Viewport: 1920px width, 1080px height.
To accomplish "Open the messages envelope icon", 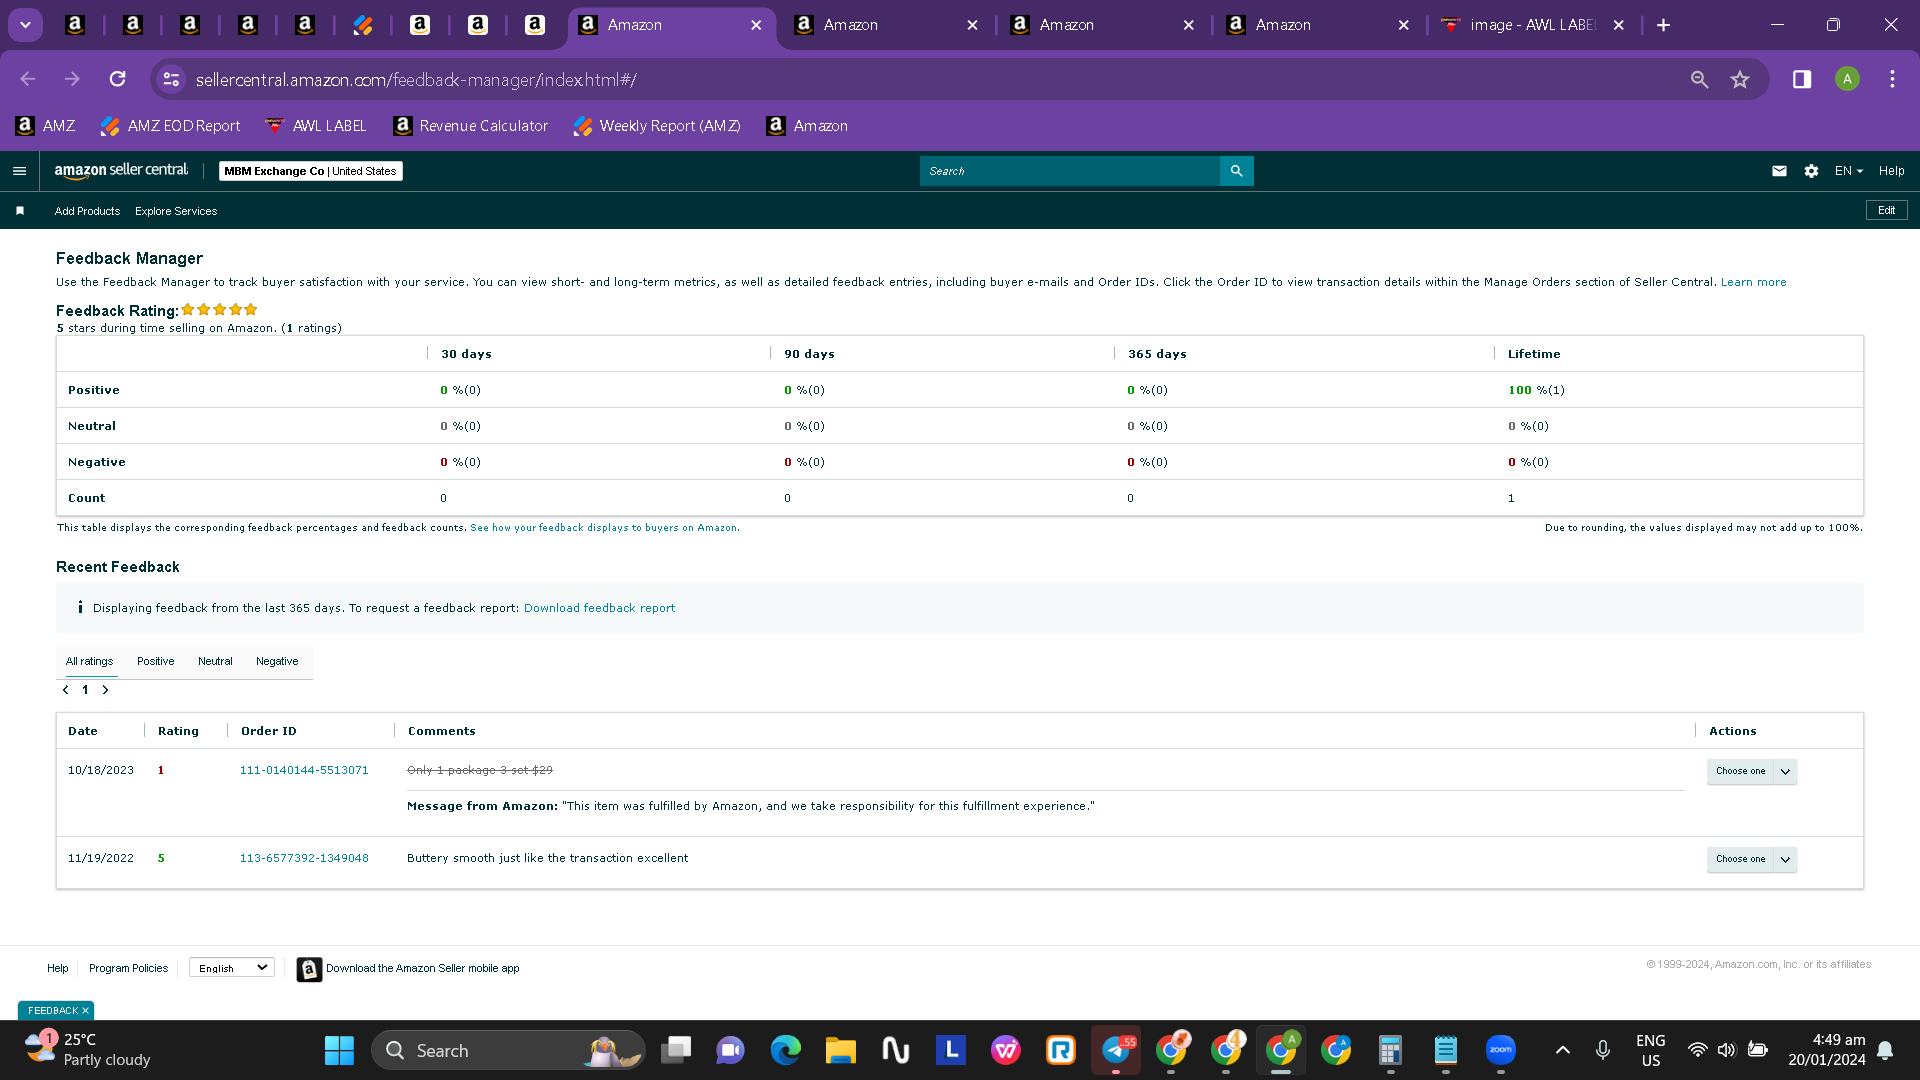I will pos(1779,171).
